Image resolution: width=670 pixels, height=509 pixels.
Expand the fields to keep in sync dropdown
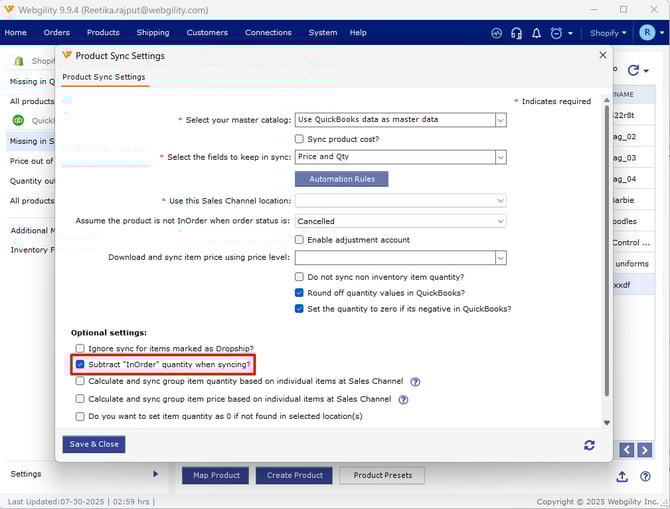coord(400,157)
